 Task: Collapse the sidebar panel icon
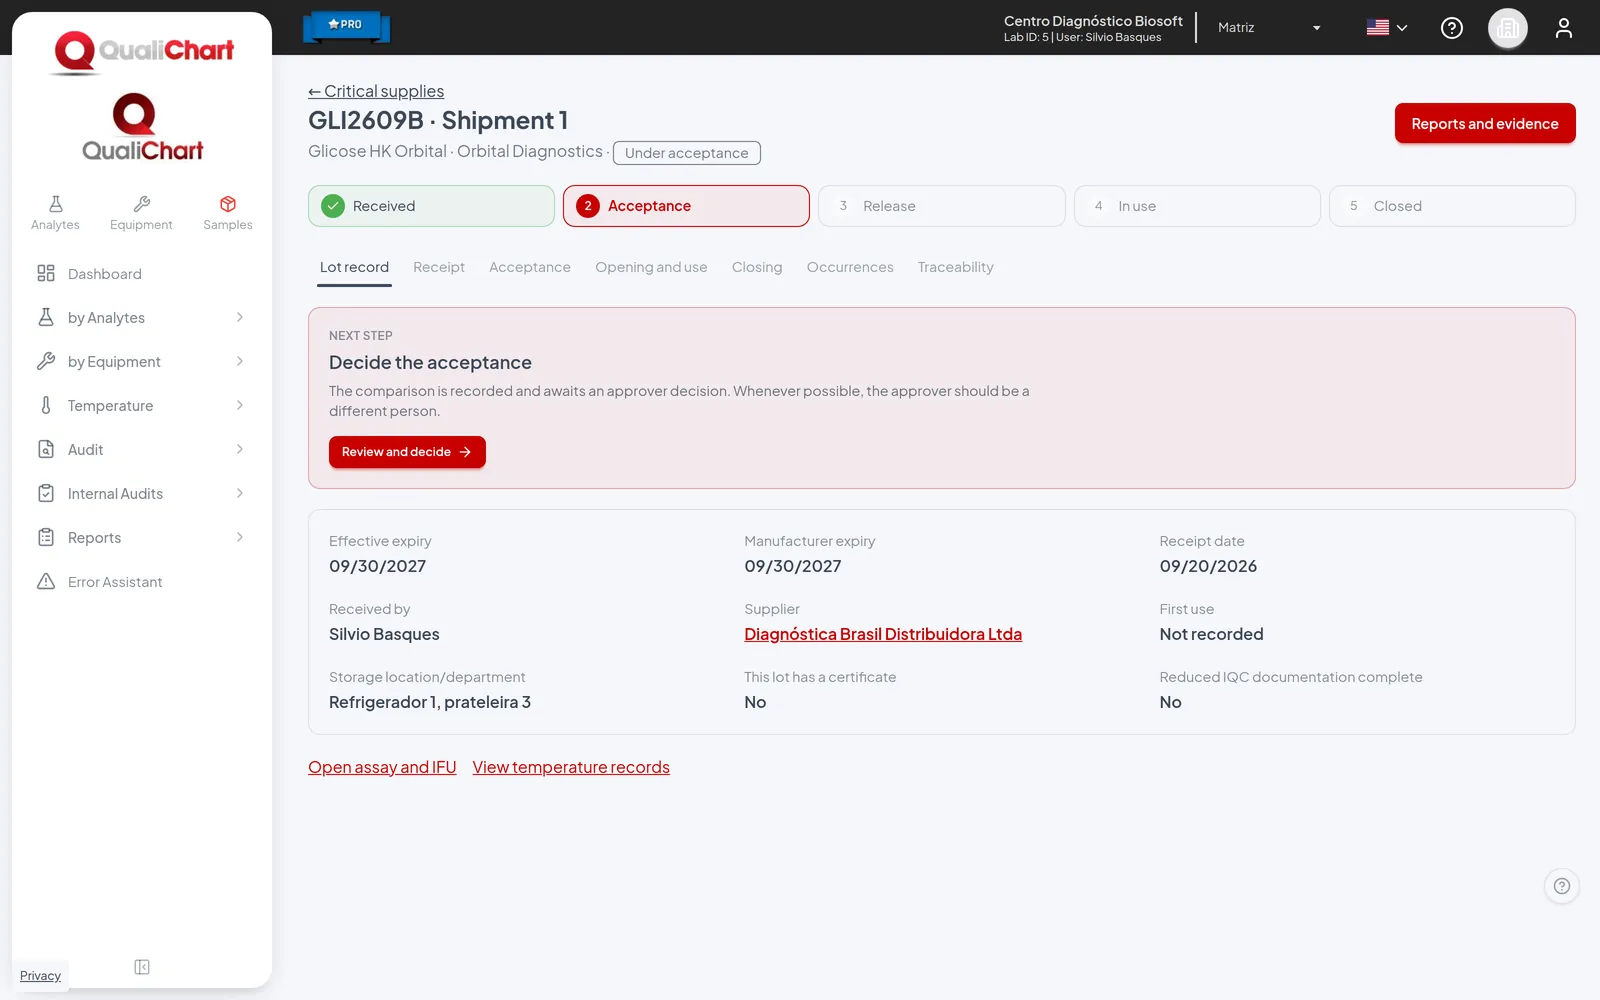click(142, 967)
